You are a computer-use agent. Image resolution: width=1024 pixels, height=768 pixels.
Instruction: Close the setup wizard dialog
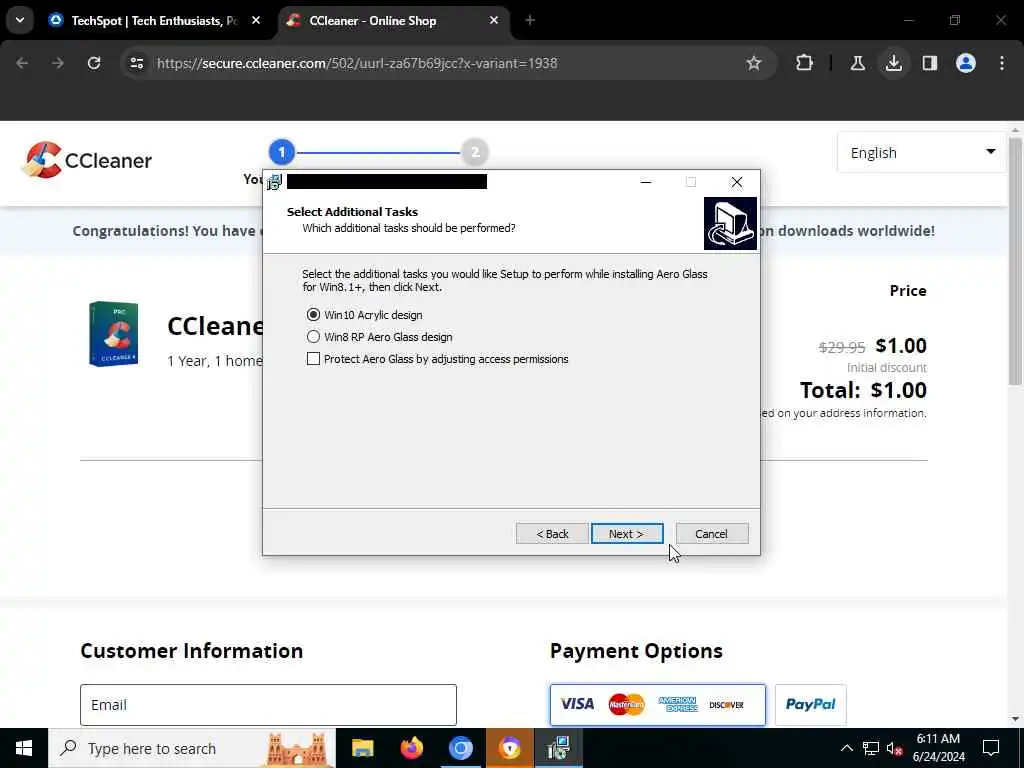tap(737, 182)
